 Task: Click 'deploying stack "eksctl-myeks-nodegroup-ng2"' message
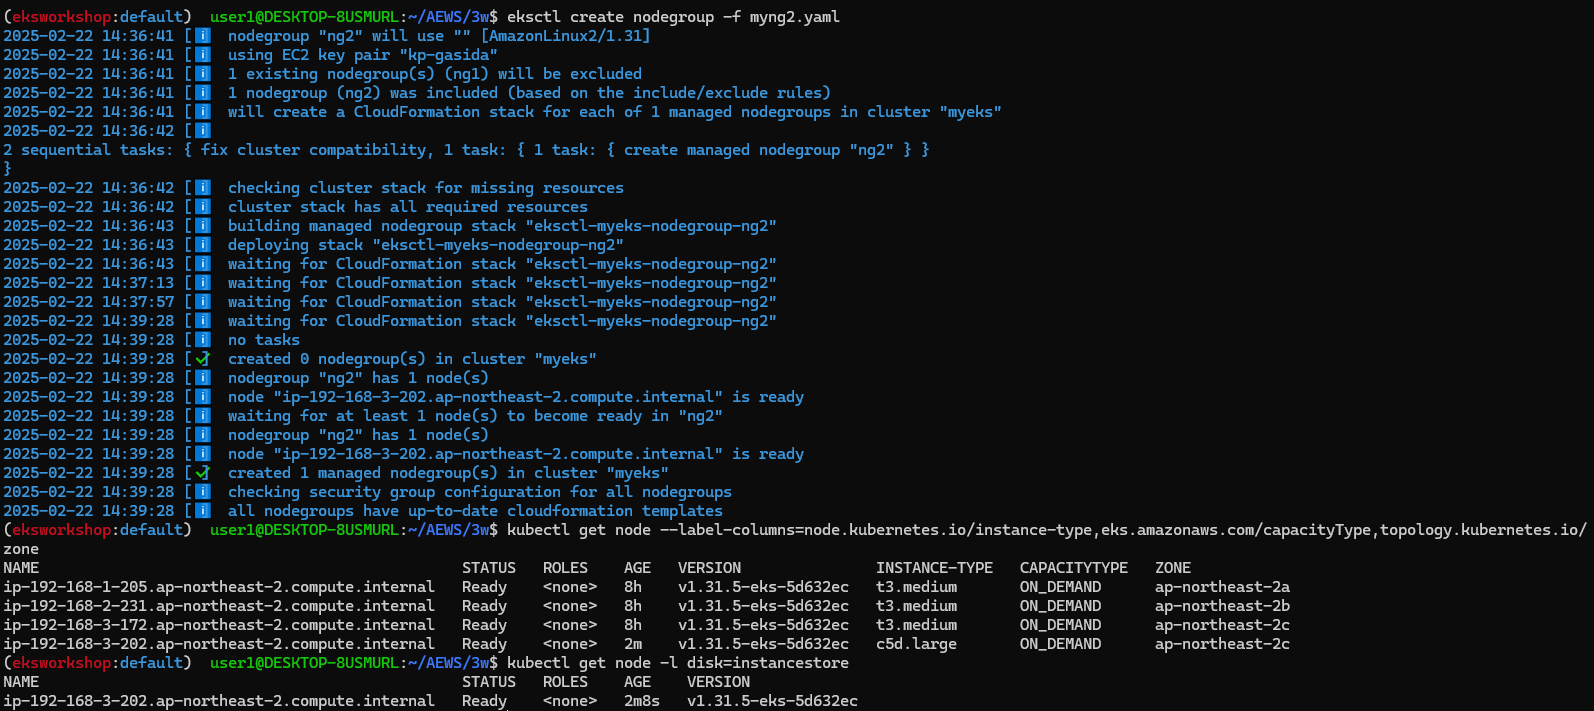coord(426,245)
